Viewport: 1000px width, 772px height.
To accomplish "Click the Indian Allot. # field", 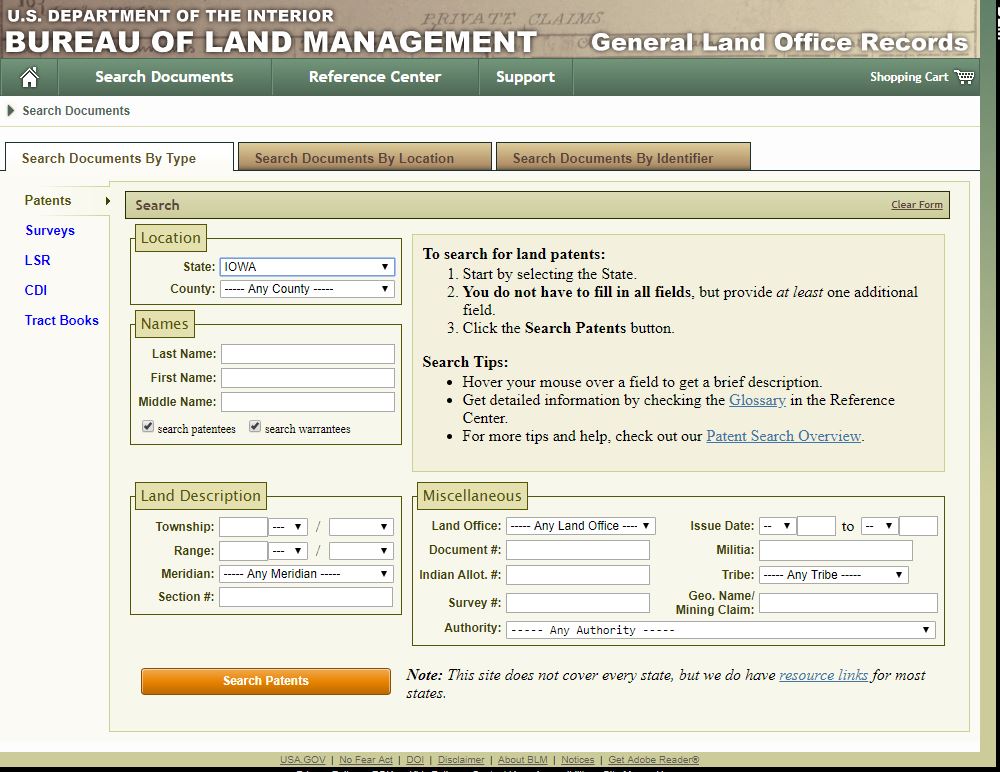I will pyautogui.click(x=578, y=575).
